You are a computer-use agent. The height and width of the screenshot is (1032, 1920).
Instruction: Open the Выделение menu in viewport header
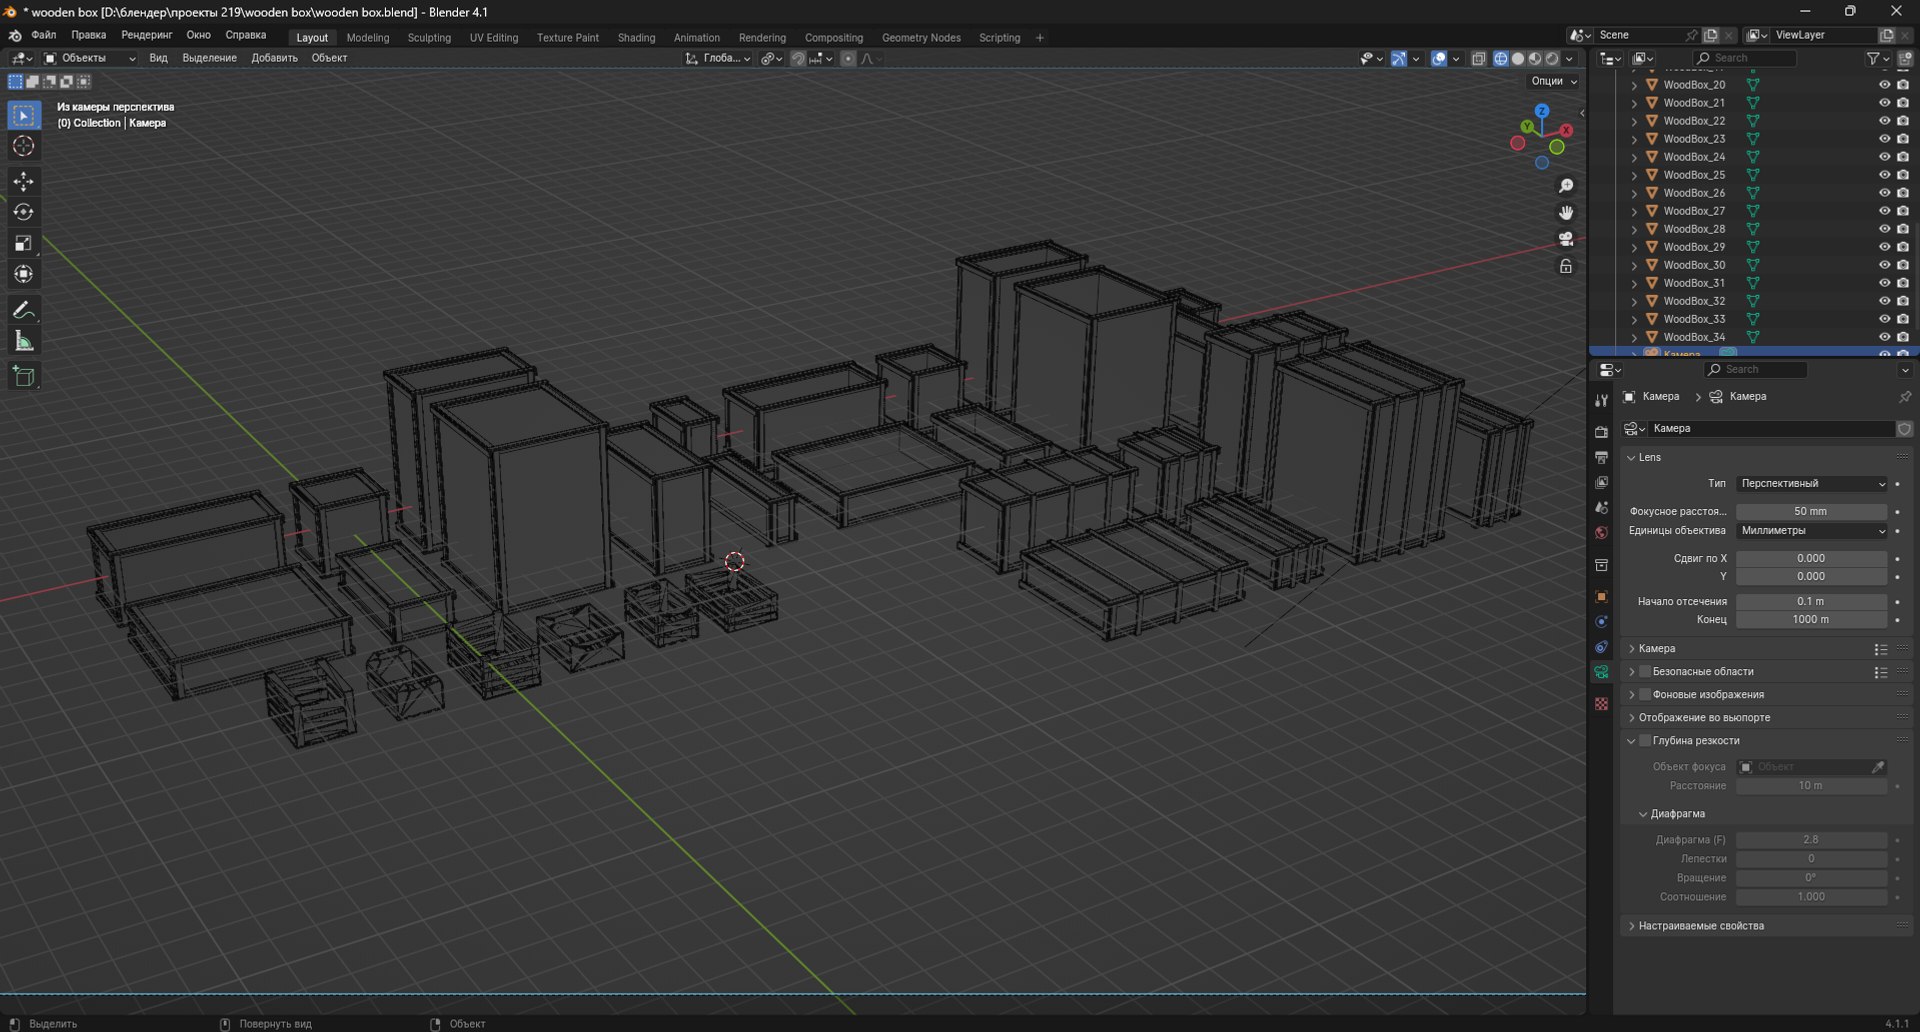pos(209,58)
